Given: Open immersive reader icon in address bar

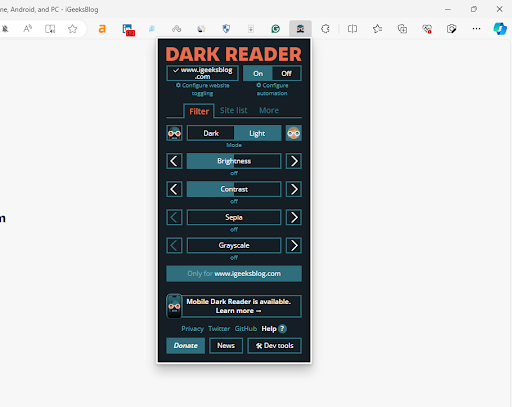Looking at the screenshot, I should click(50, 29).
